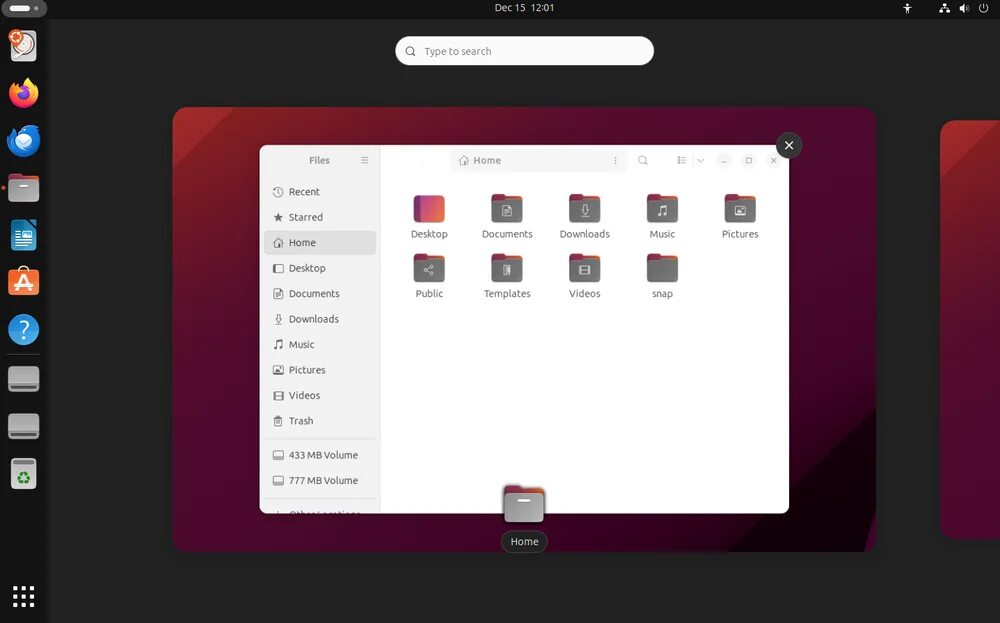Viewport: 1000px width, 623px height.
Task: Open the first drive icon in dock
Action: [x=24, y=379]
